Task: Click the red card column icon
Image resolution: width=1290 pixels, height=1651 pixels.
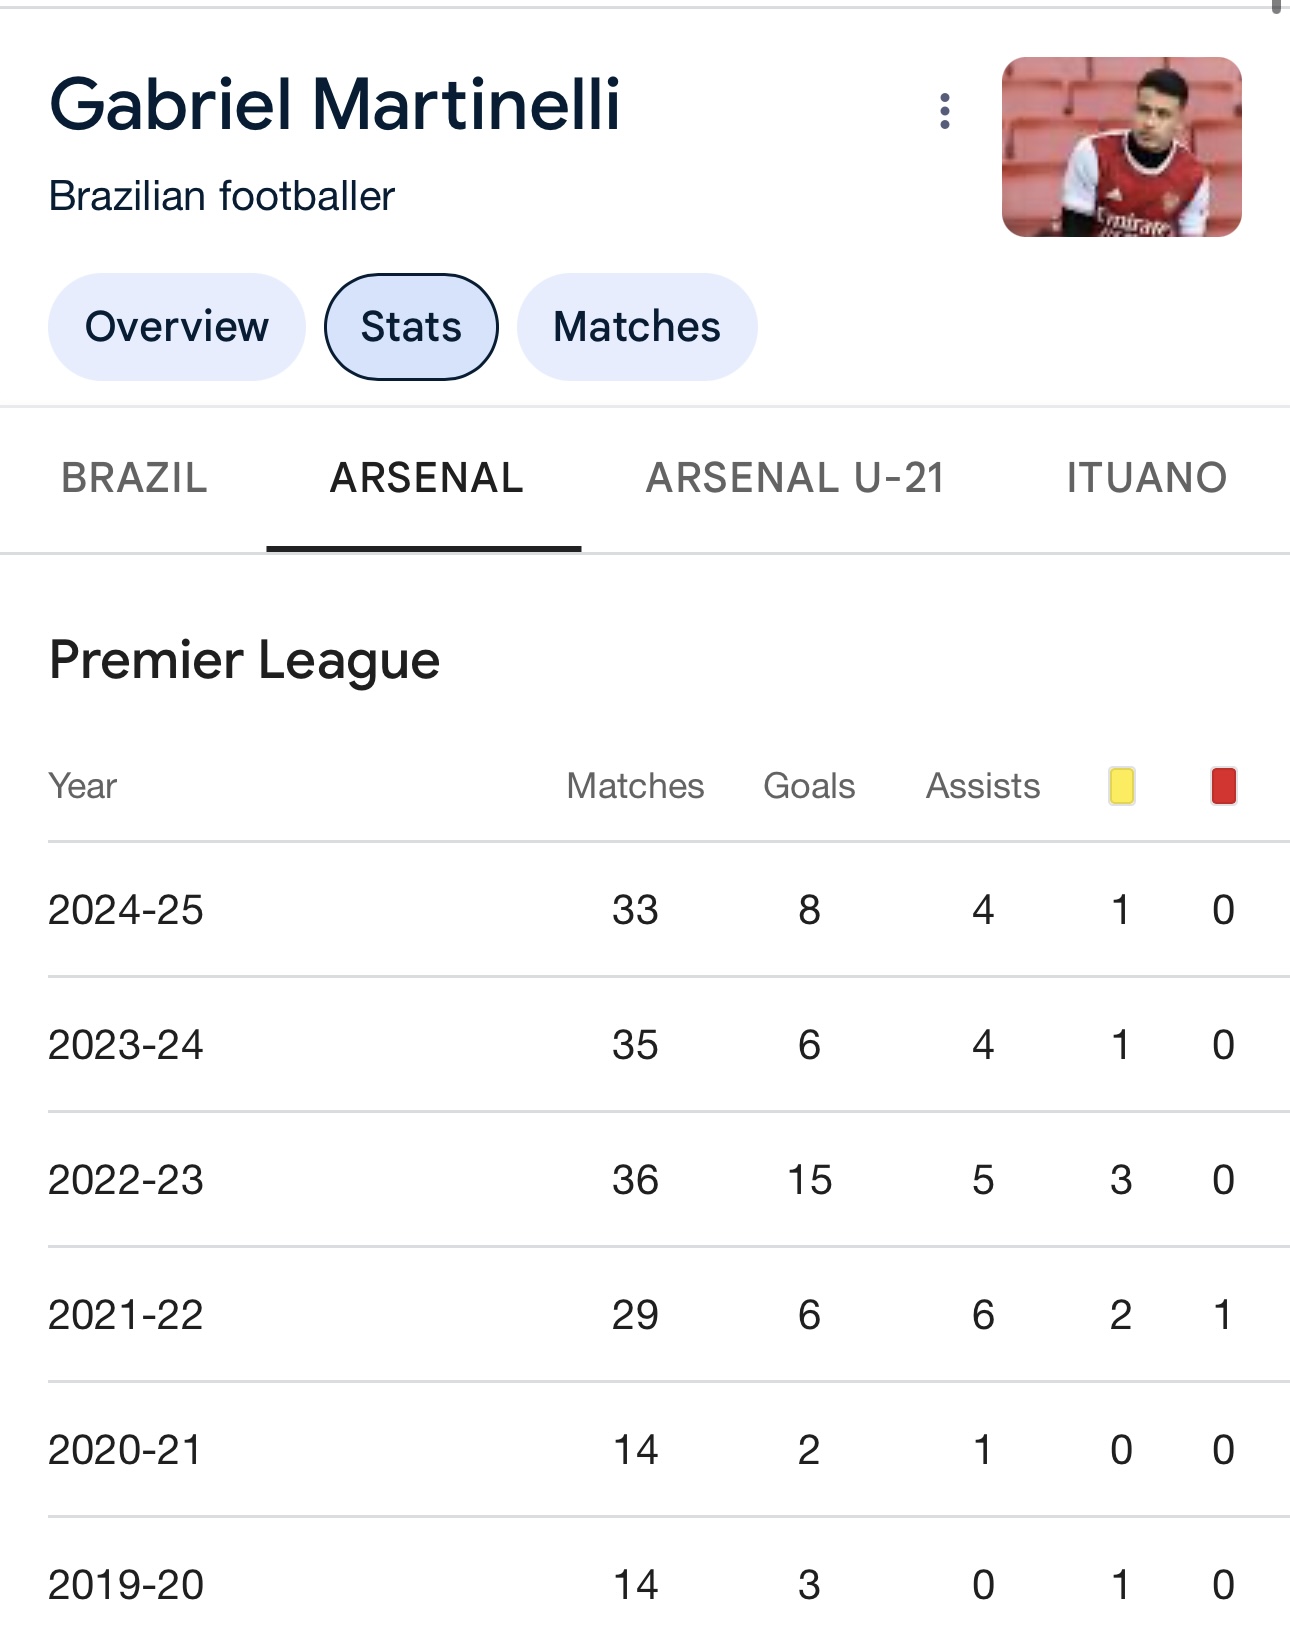Action: pyautogui.click(x=1223, y=786)
